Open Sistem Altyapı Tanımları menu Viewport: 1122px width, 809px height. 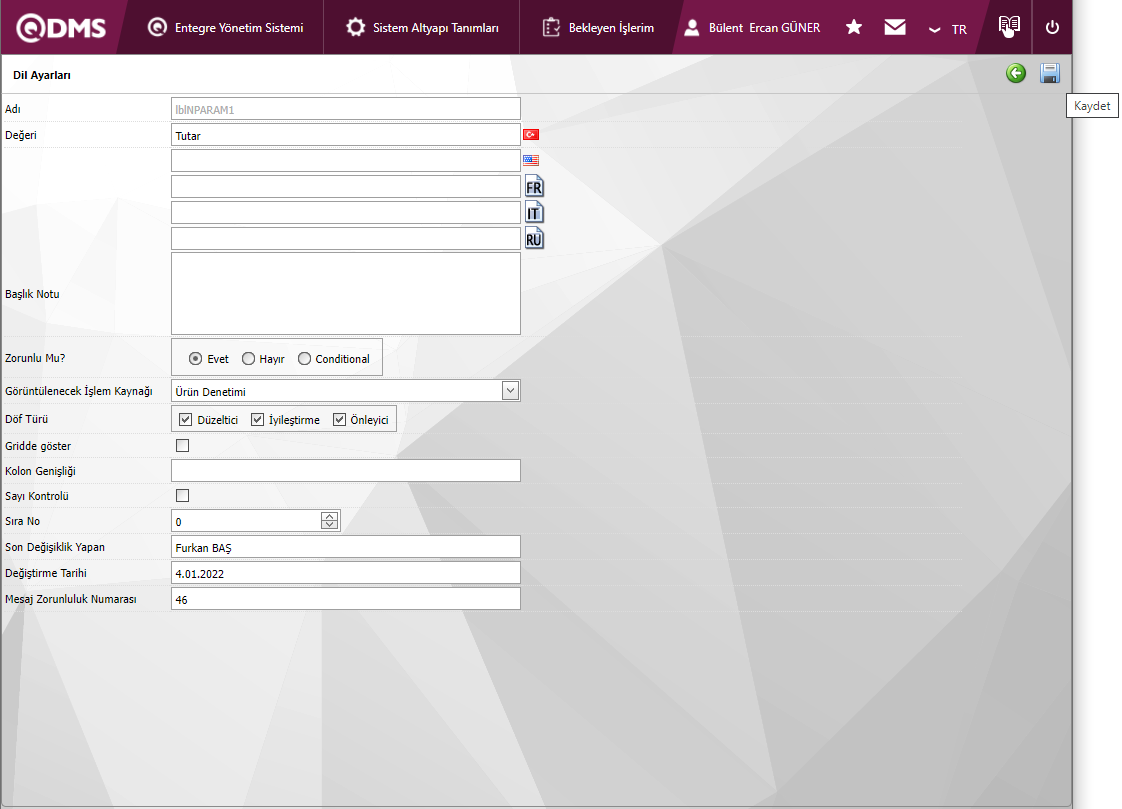click(x=422, y=28)
